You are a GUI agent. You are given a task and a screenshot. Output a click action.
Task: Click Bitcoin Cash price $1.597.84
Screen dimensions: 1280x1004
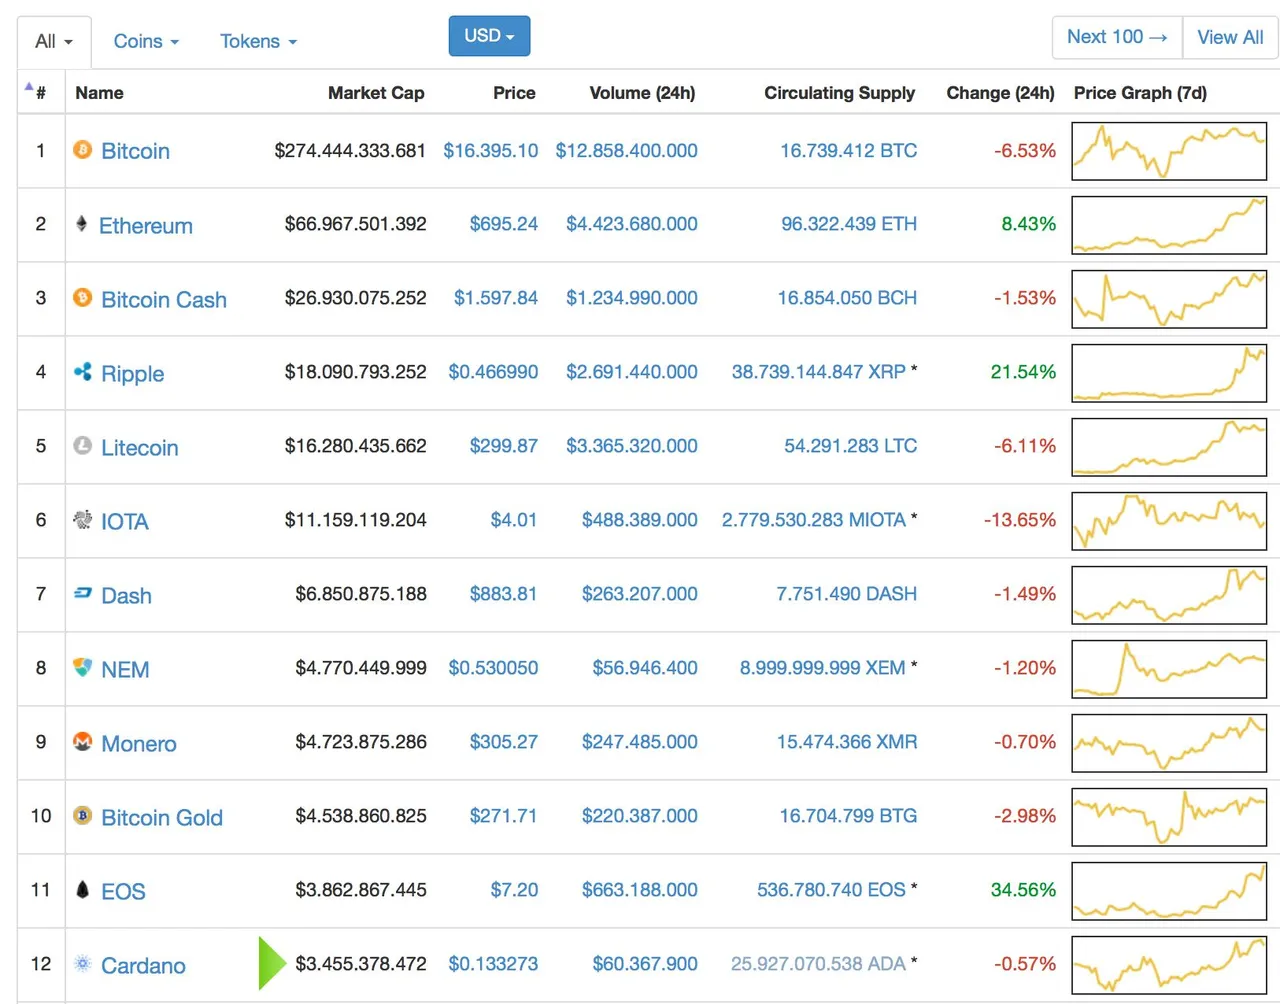(496, 298)
